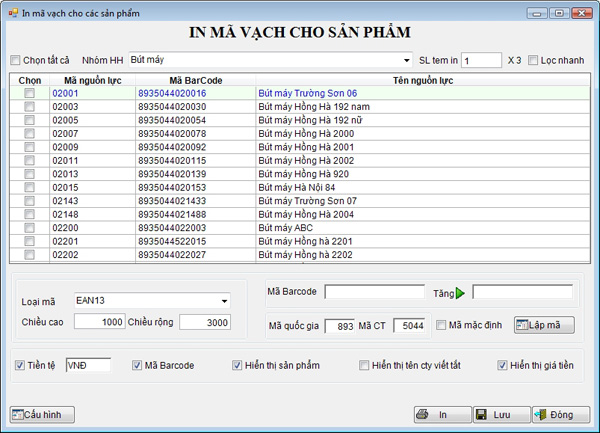Open Cấu hình configuration settings
The image size is (600, 433).
(x=42, y=414)
